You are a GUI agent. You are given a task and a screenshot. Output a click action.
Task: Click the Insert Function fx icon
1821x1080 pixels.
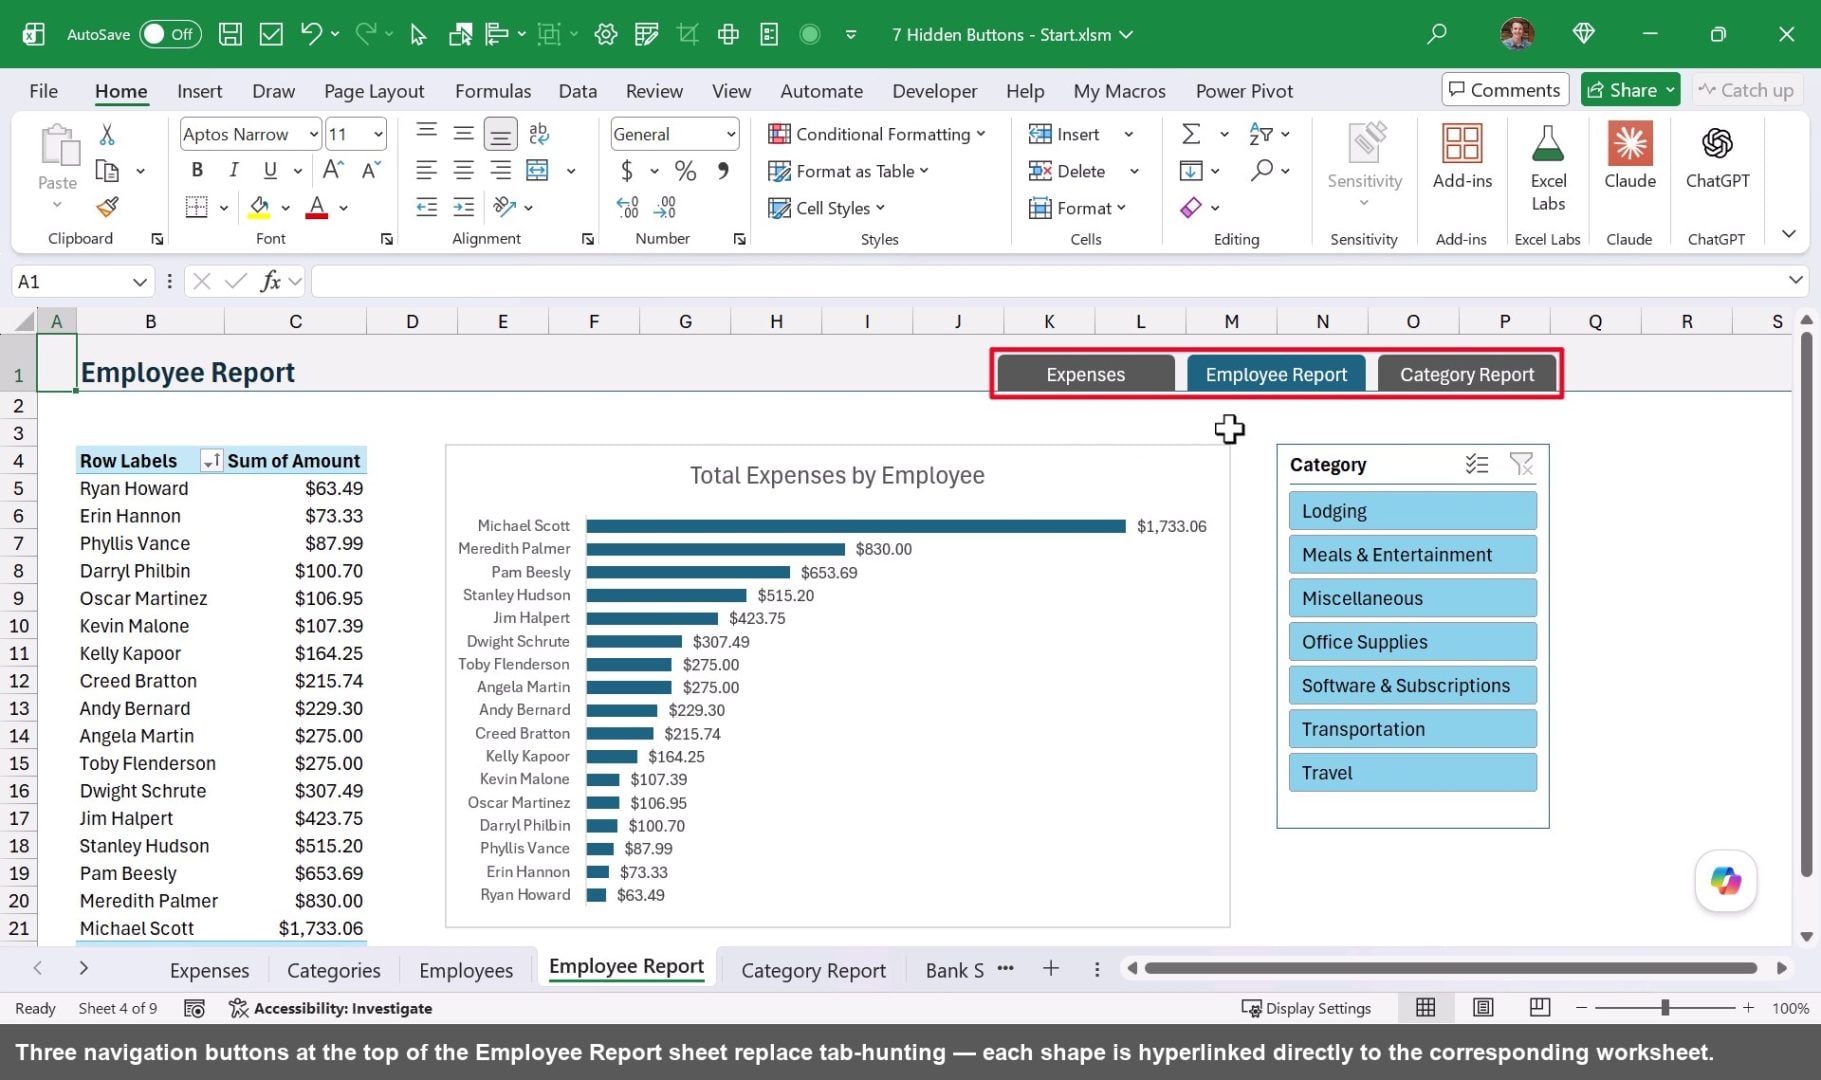[x=270, y=281]
